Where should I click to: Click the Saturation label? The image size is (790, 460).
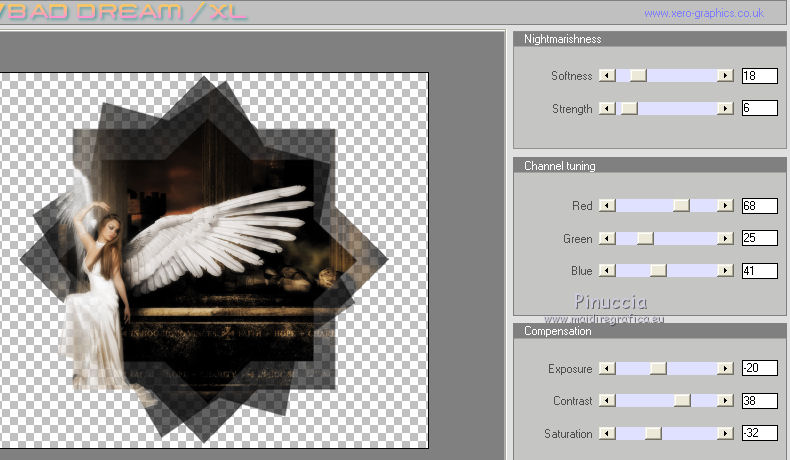tap(568, 433)
